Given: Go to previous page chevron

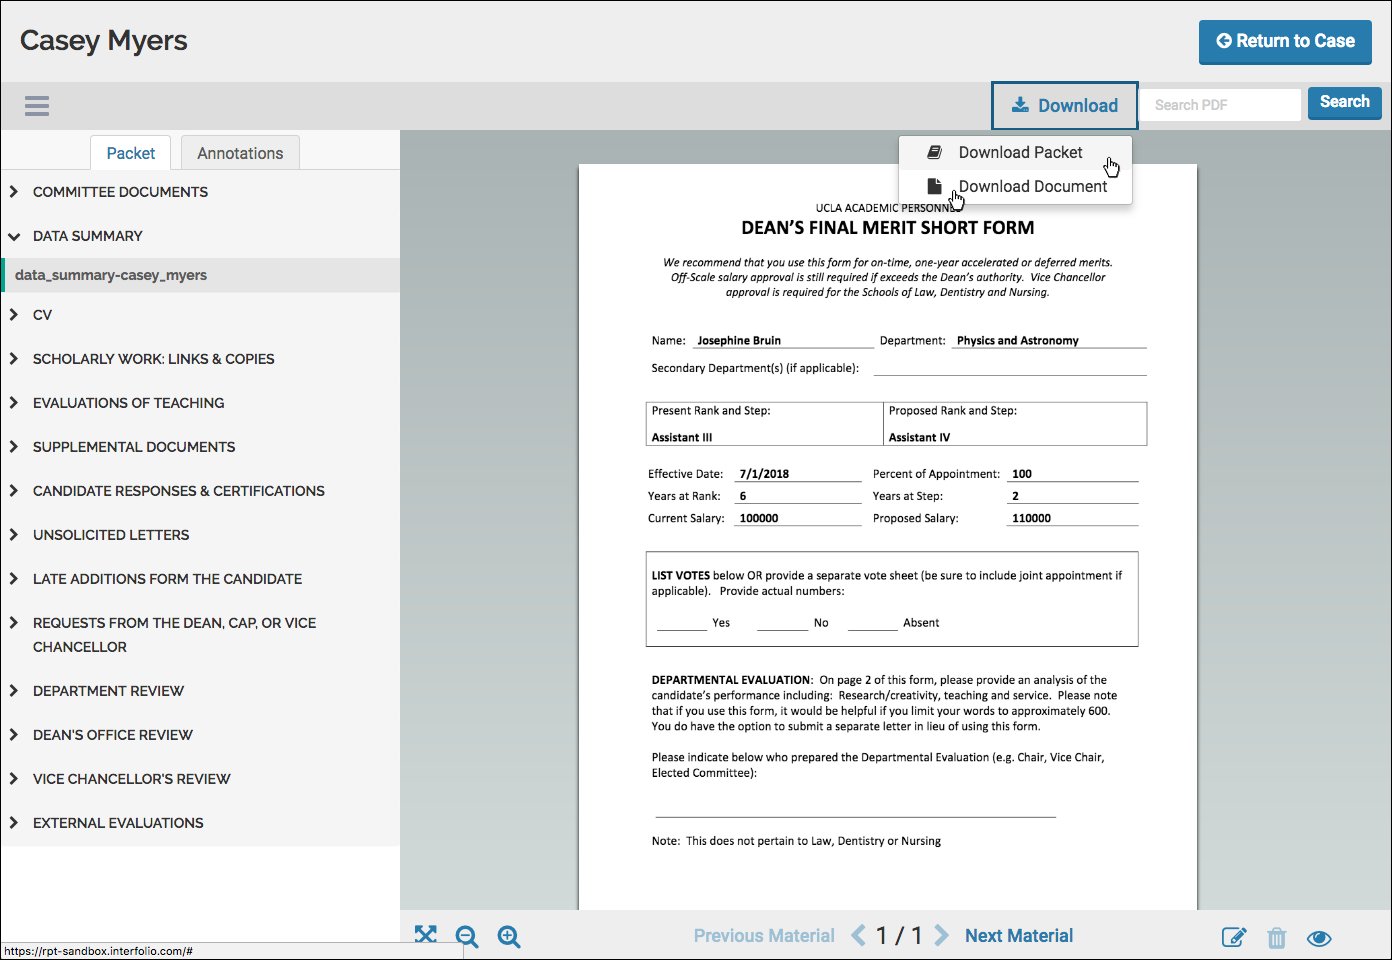Looking at the screenshot, I should click(858, 935).
